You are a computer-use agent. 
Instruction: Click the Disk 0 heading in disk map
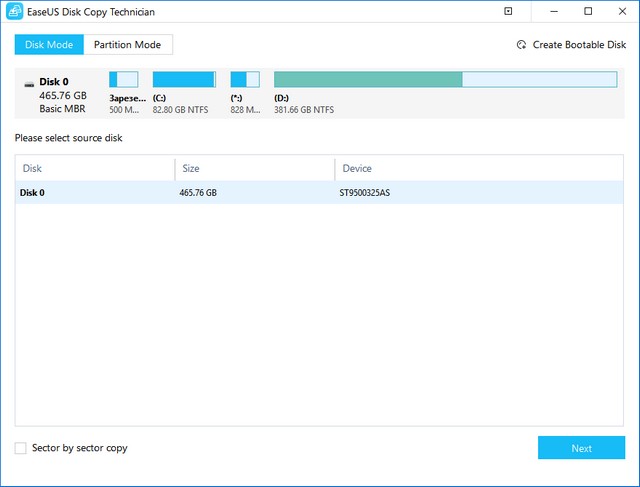point(54,82)
